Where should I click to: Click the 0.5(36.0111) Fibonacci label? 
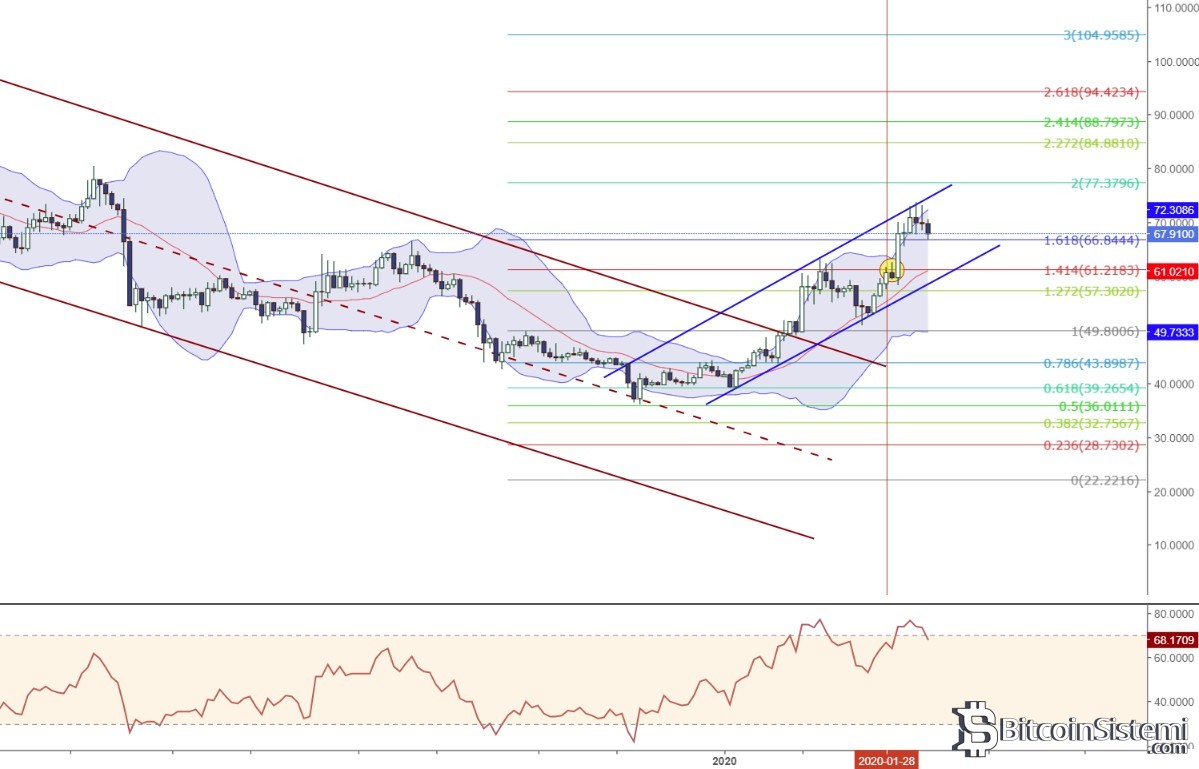[1098, 406]
